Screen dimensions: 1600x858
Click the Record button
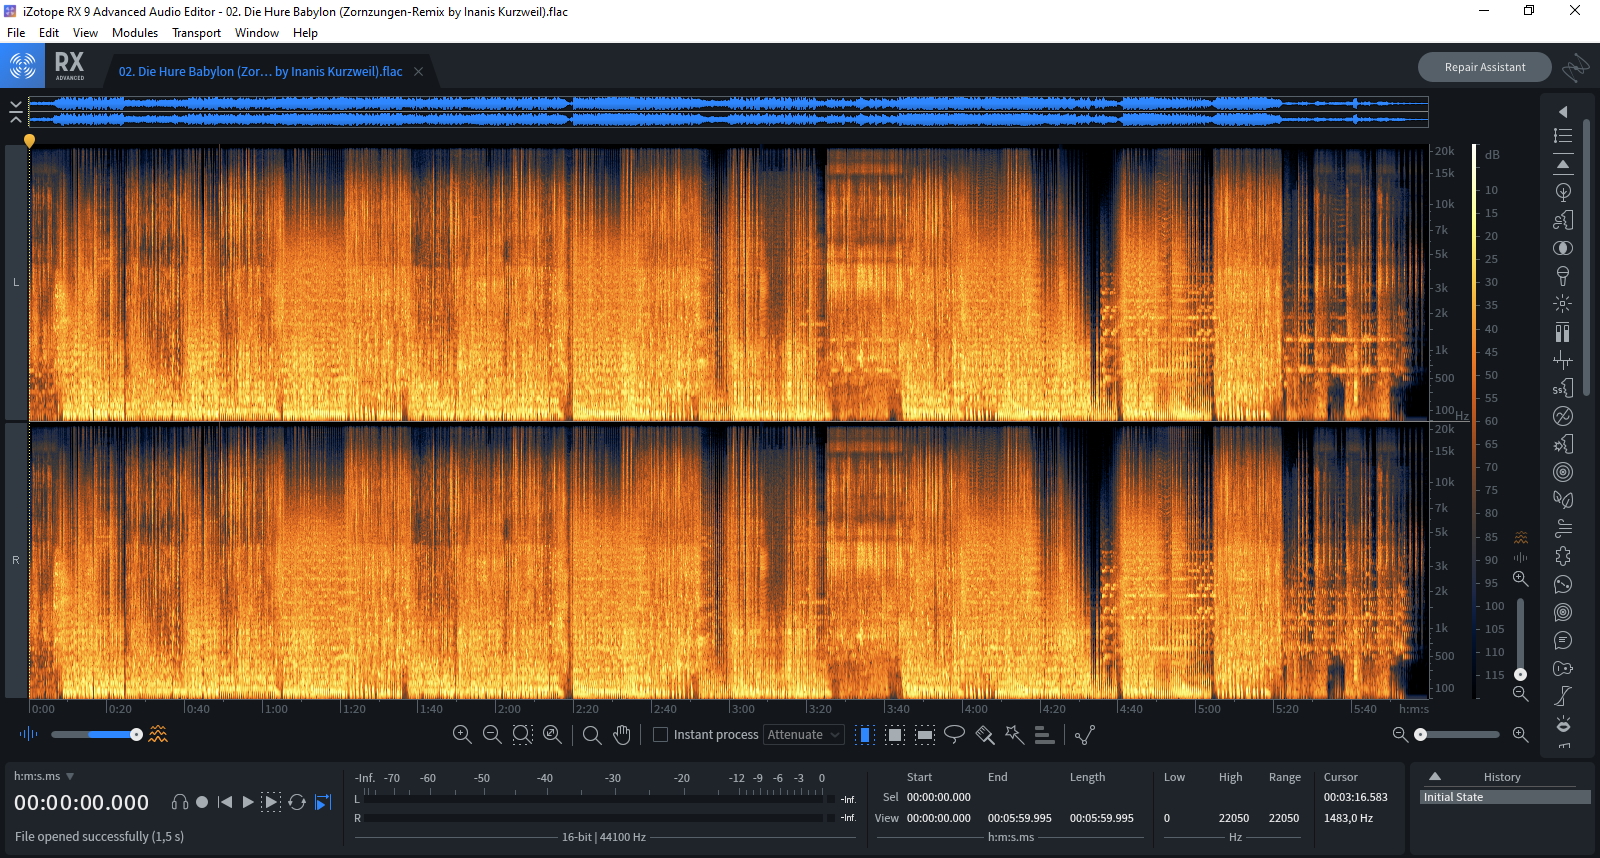[x=202, y=802]
